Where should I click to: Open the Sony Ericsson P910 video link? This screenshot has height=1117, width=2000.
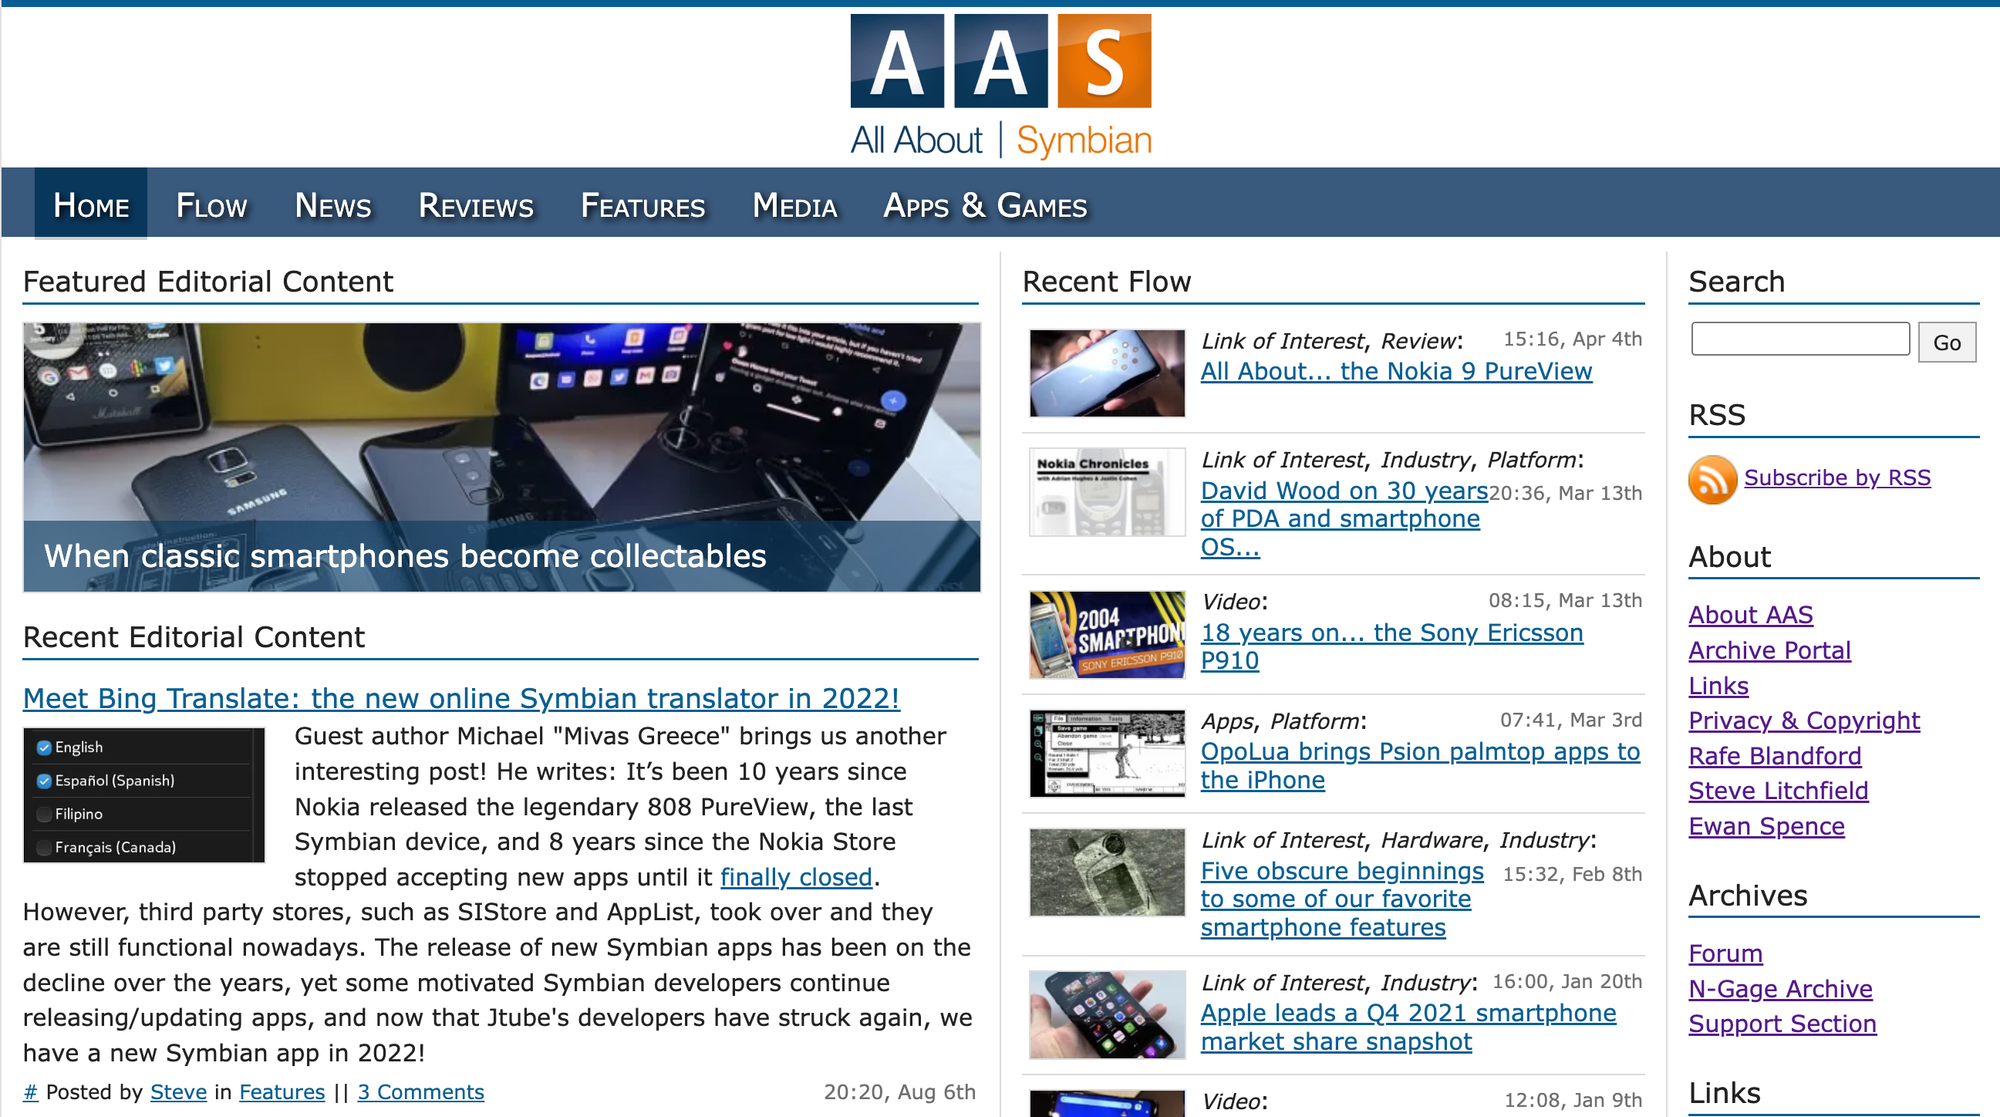click(1392, 647)
